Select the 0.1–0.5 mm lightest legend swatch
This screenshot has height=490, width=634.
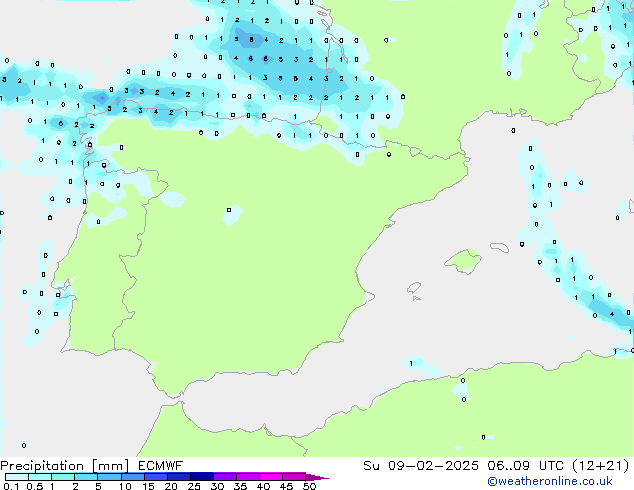coord(17,477)
